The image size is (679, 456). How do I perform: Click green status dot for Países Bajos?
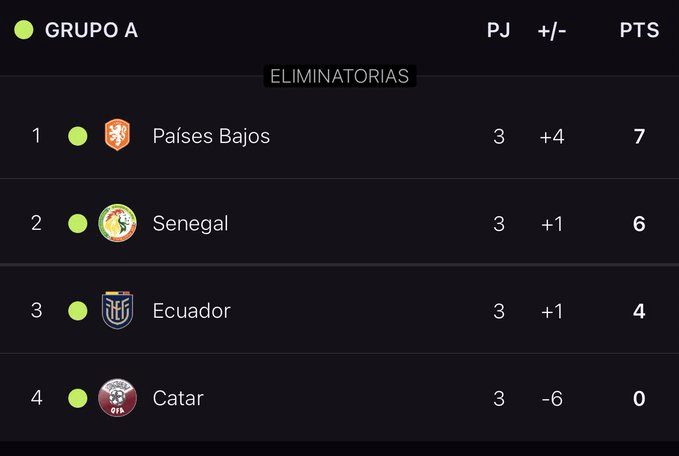pyautogui.click(x=78, y=136)
